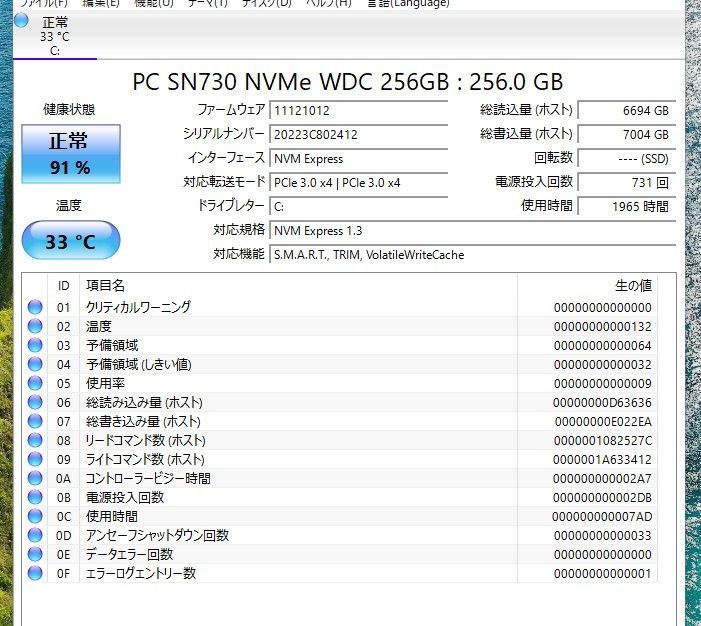Click the ID column header
This screenshot has width=701, height=626.
point(63,285)
